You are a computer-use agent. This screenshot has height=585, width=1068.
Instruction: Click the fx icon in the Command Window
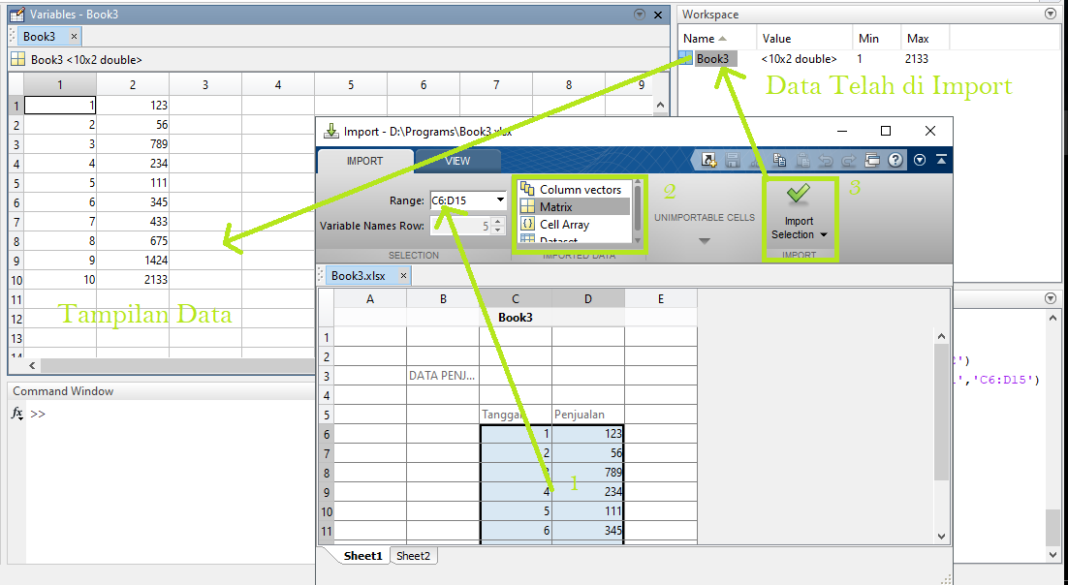tap(17, 413)
